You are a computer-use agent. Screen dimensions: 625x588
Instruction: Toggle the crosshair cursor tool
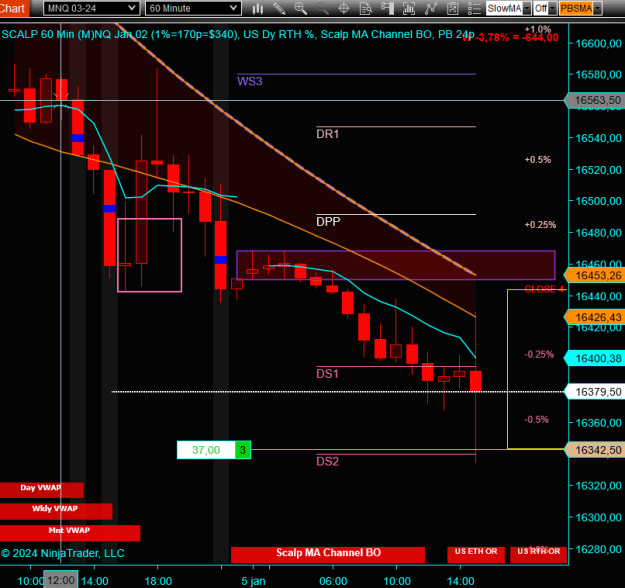pyautogui.click(x=344, y=8)
